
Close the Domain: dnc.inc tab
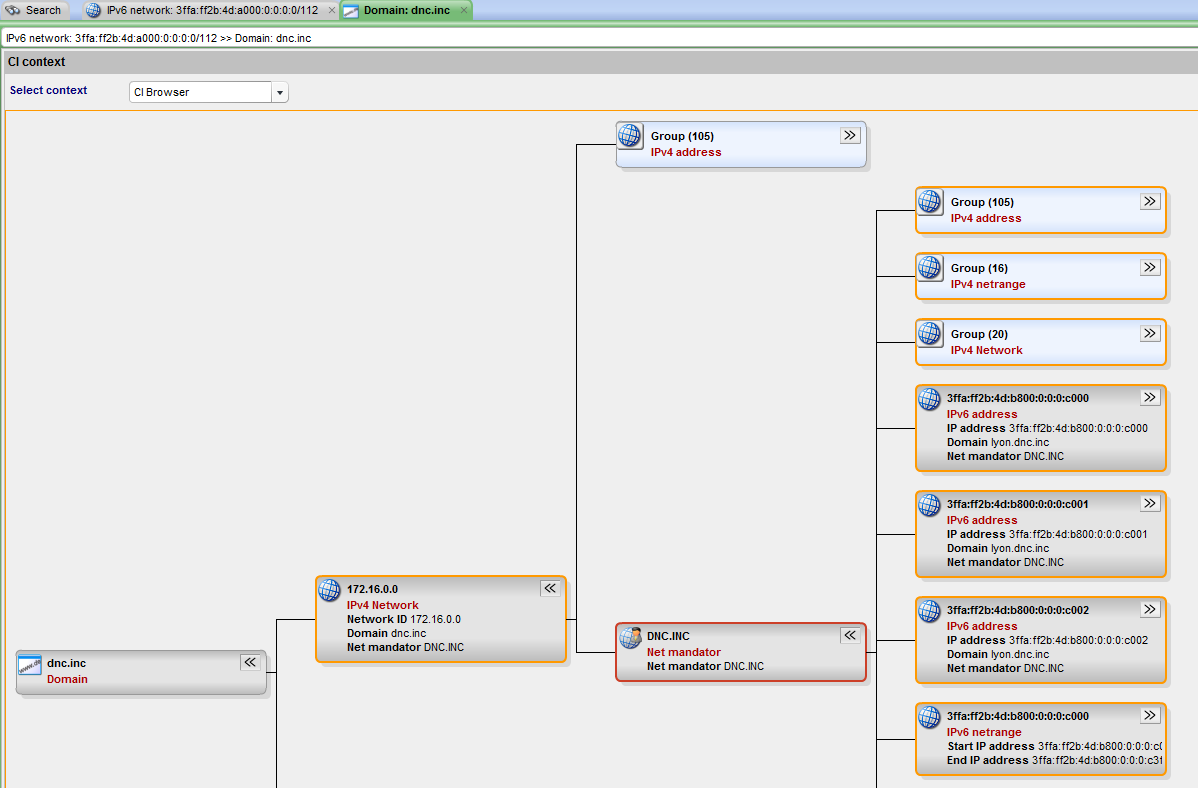[464, 10]
